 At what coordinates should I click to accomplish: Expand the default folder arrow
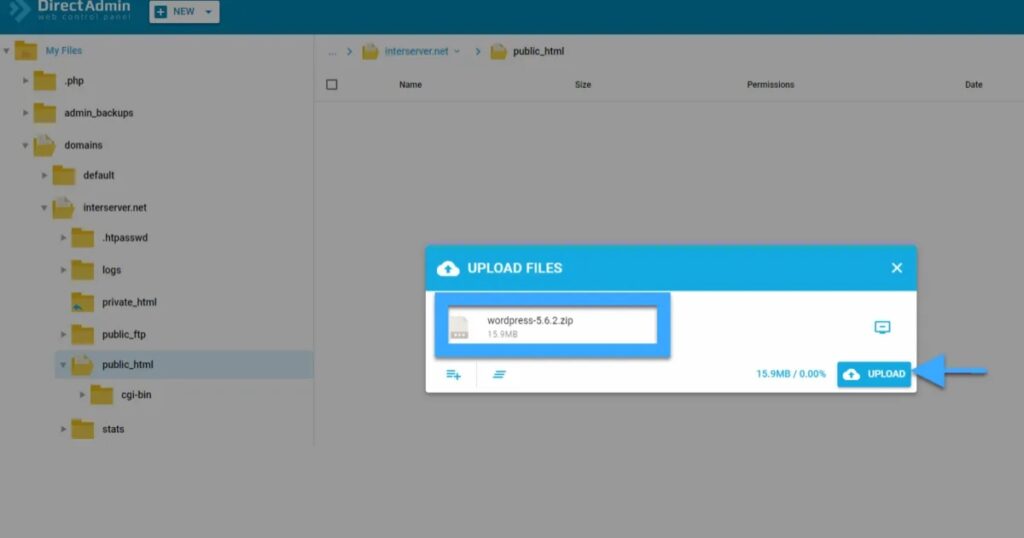(44, 175)
